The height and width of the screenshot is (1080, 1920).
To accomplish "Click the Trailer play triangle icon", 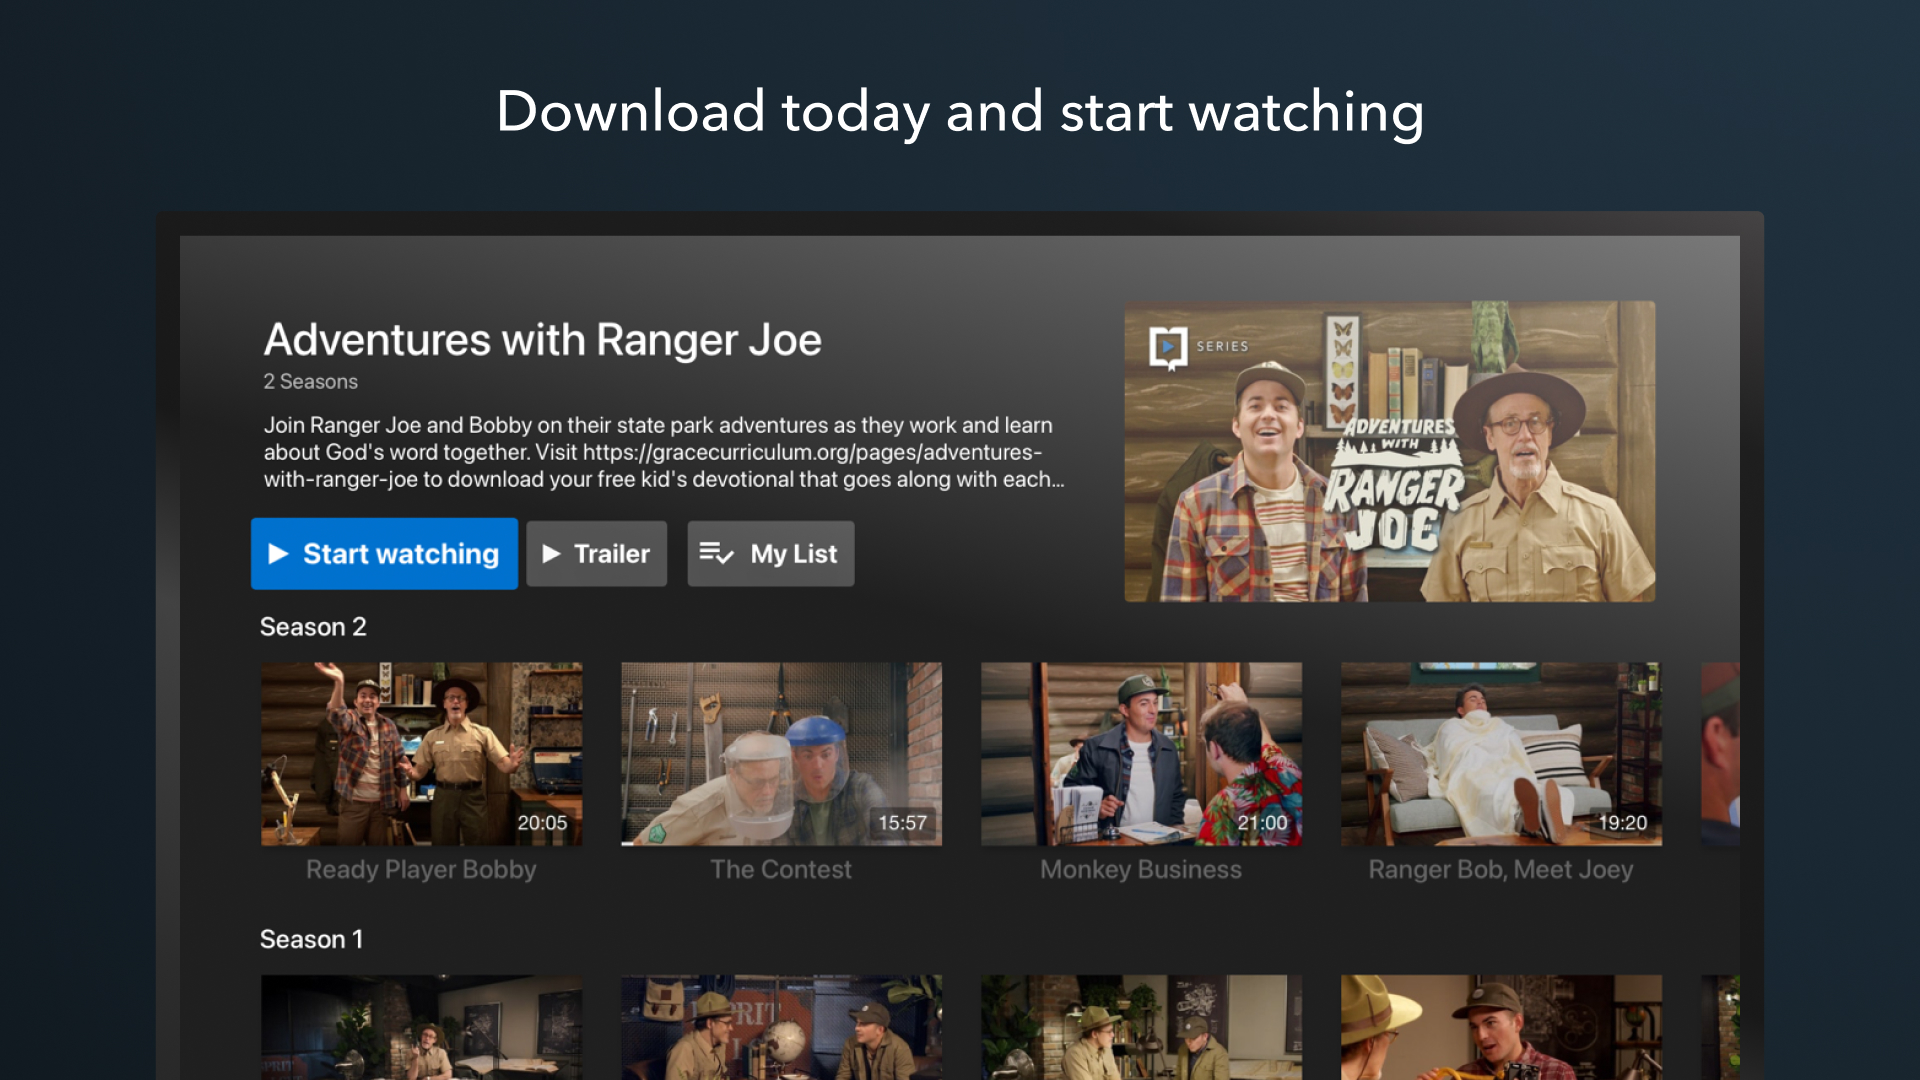I will click(x=551, y=554).
